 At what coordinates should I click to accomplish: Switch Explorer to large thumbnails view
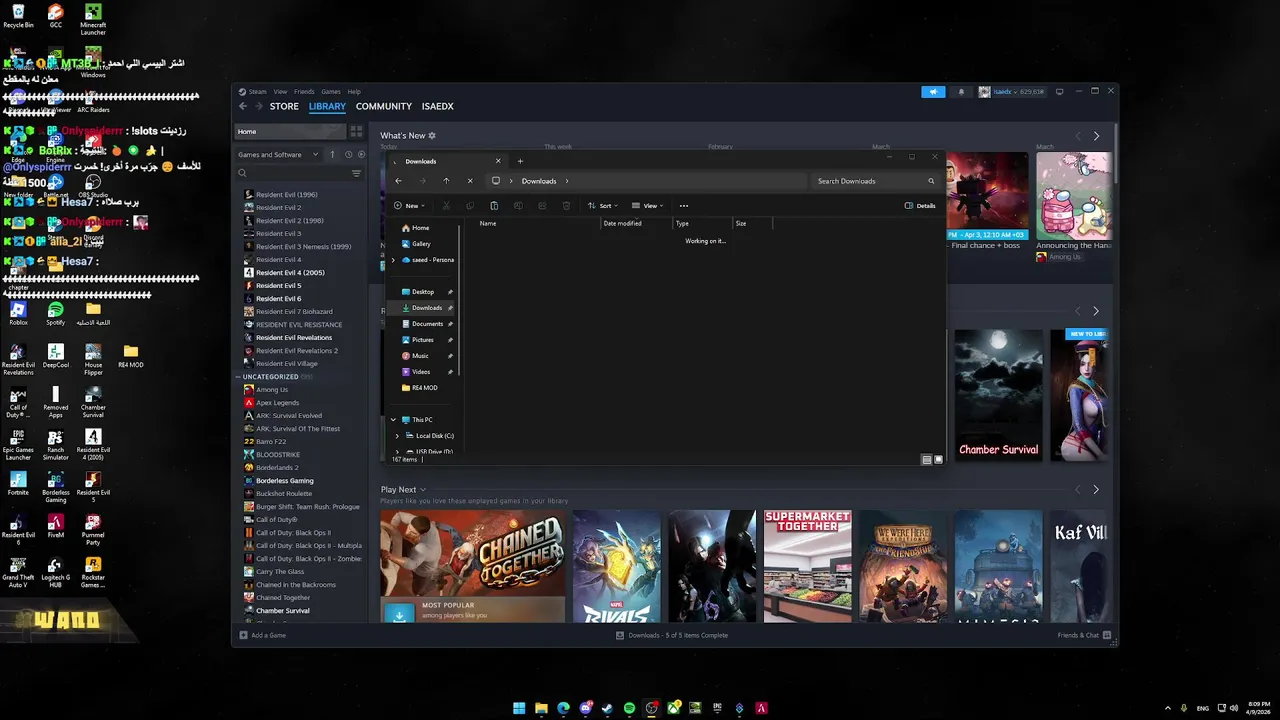click(x=938, y=460)
